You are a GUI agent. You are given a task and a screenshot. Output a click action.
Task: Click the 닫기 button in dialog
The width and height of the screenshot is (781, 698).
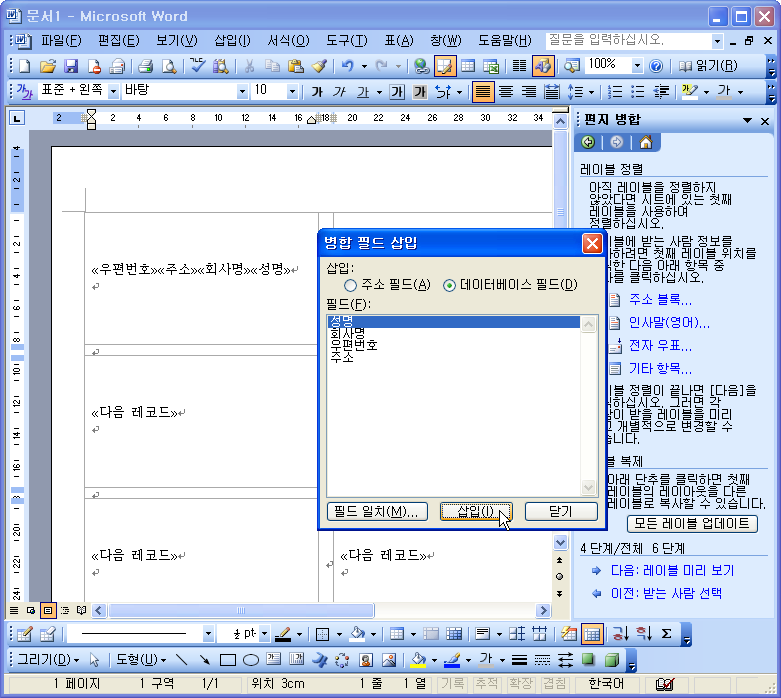click(561, 512)
